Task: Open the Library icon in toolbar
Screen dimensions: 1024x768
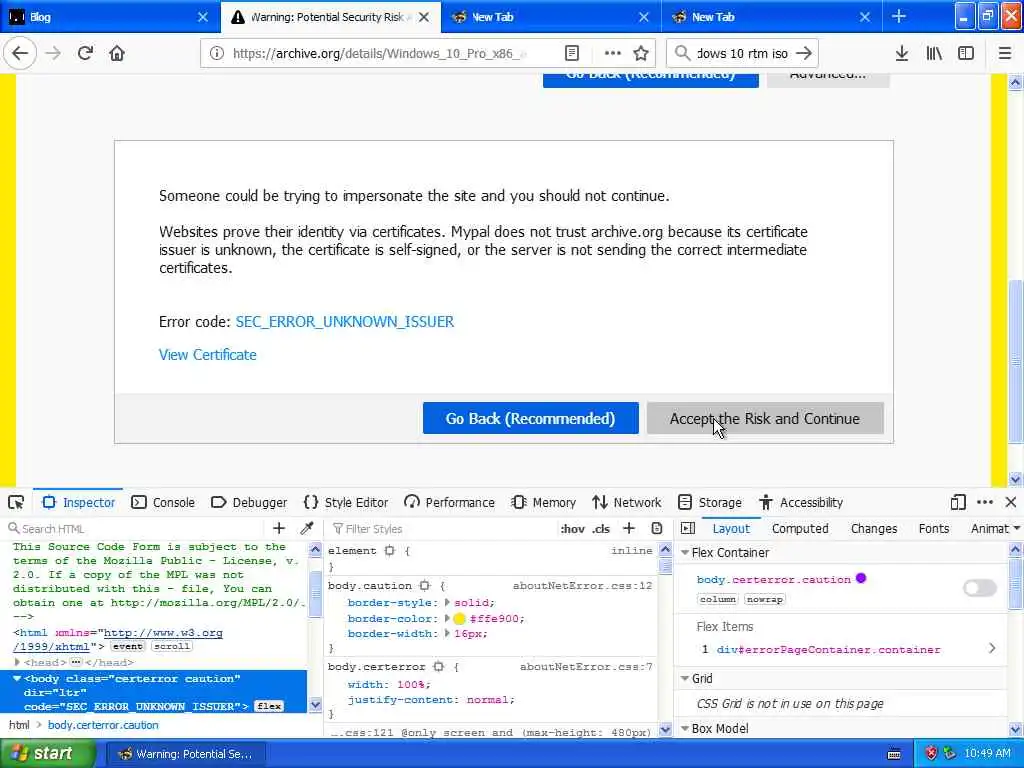Action: pyautogui.click(x=934, y=54)
